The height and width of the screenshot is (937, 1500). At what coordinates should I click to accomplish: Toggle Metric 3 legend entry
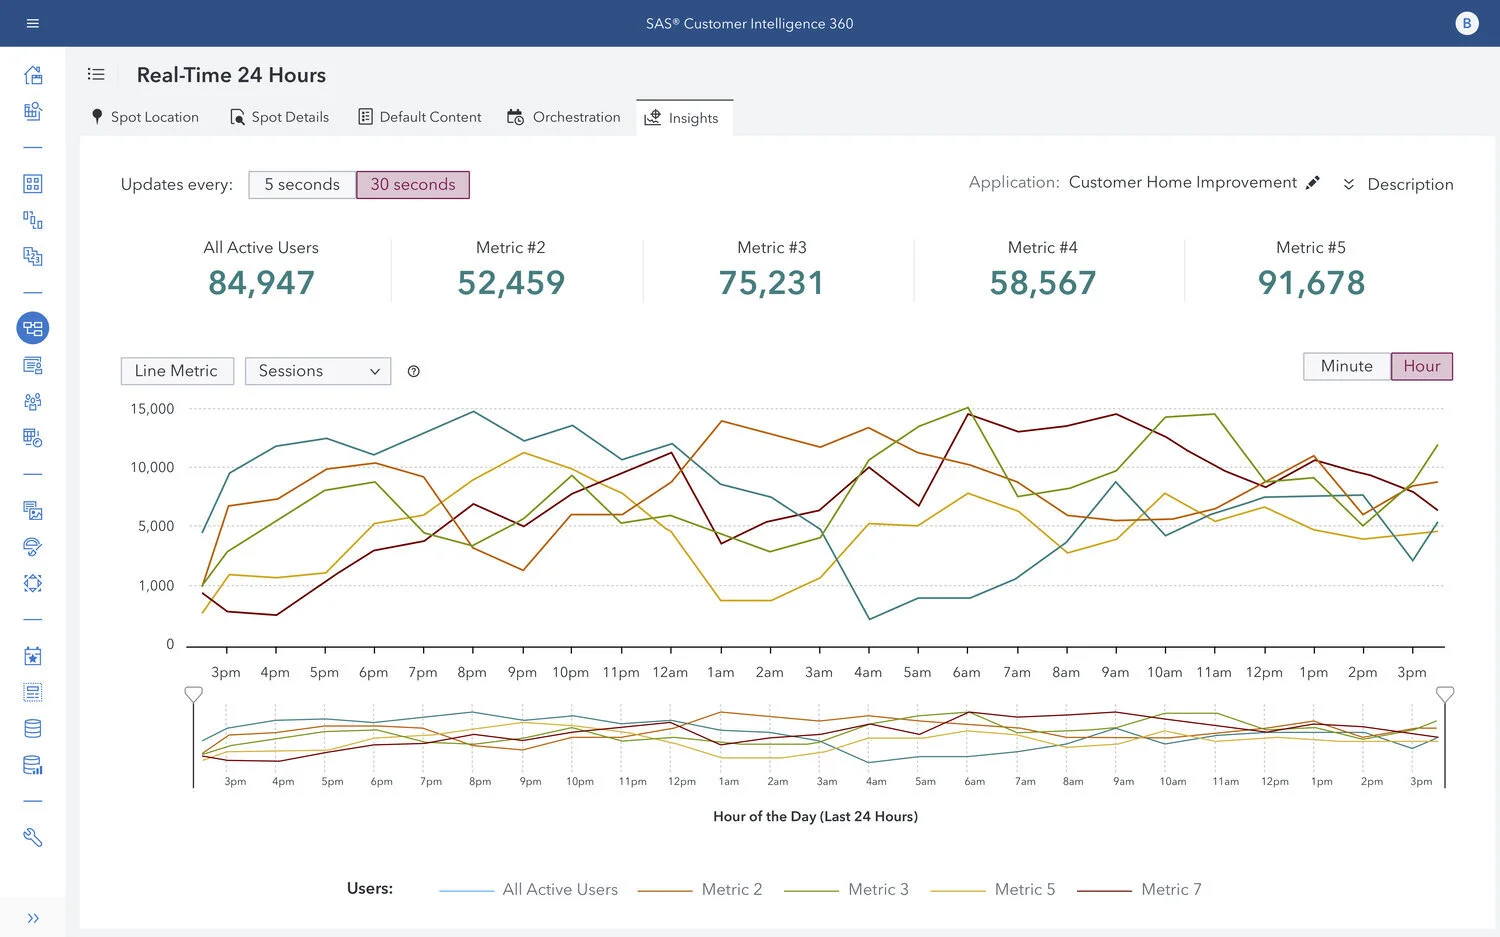pyautogui.click(x=846, y=890)
